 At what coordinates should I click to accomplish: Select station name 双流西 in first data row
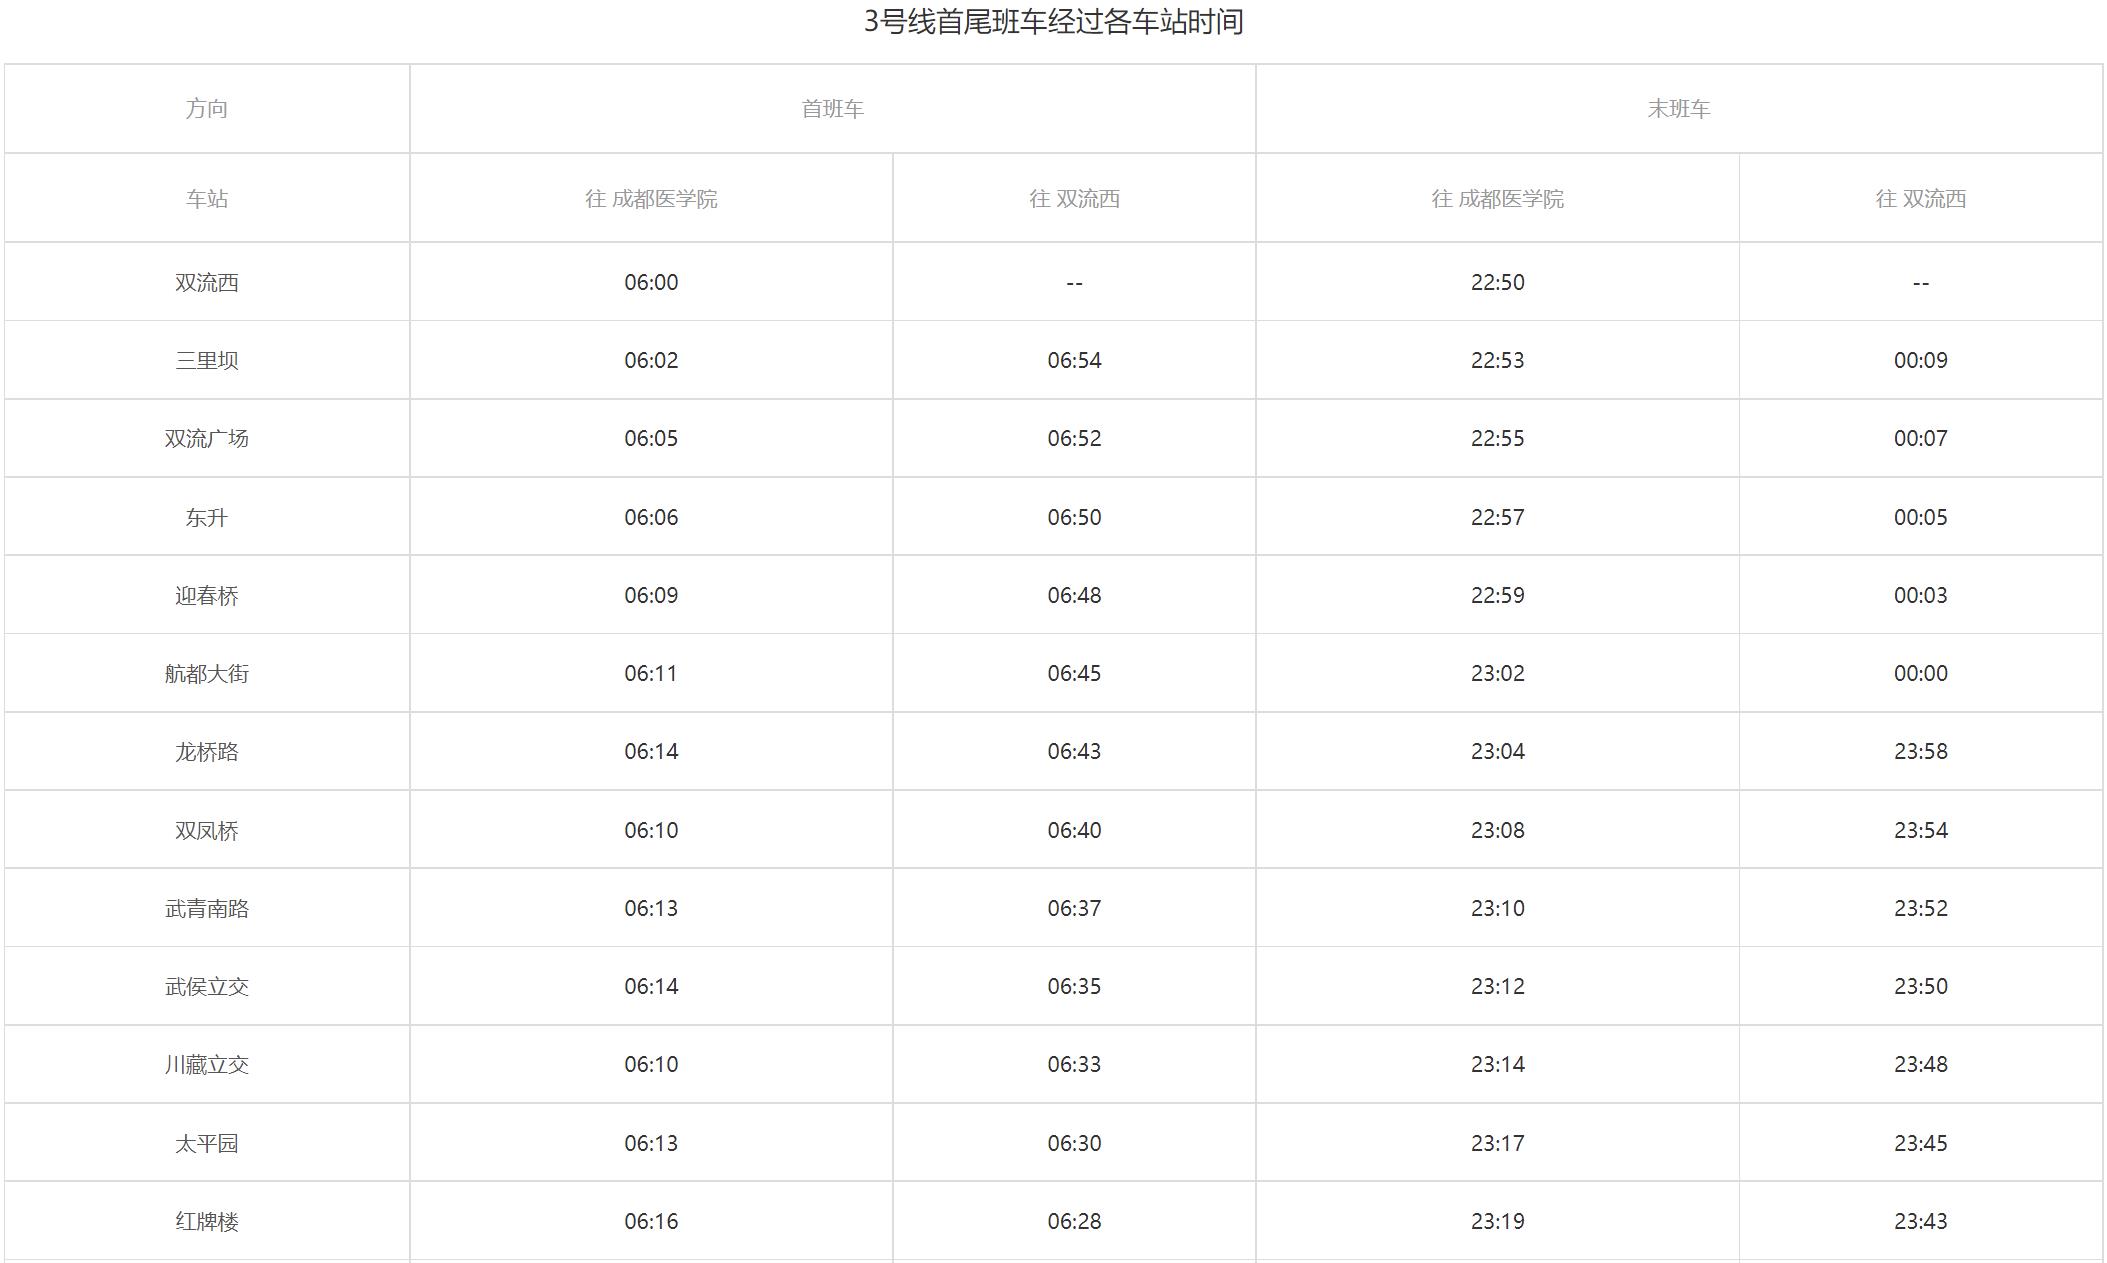pyautogui.click(x=207, y=282)
